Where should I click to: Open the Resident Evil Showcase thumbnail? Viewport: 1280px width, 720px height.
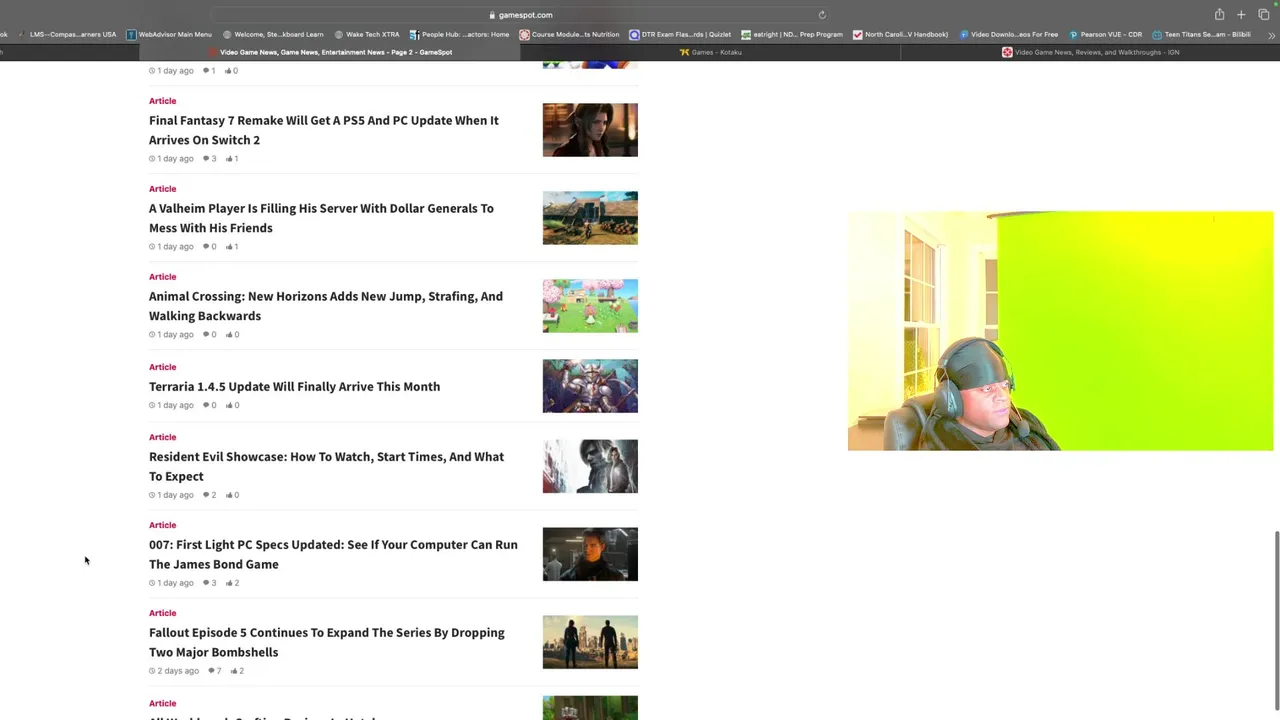tap(590, 466)
